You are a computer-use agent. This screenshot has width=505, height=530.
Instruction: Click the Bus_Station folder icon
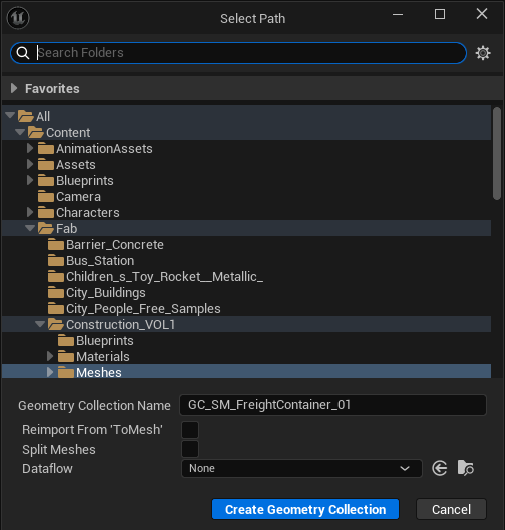pyautogui.click(x=56, y=260)
